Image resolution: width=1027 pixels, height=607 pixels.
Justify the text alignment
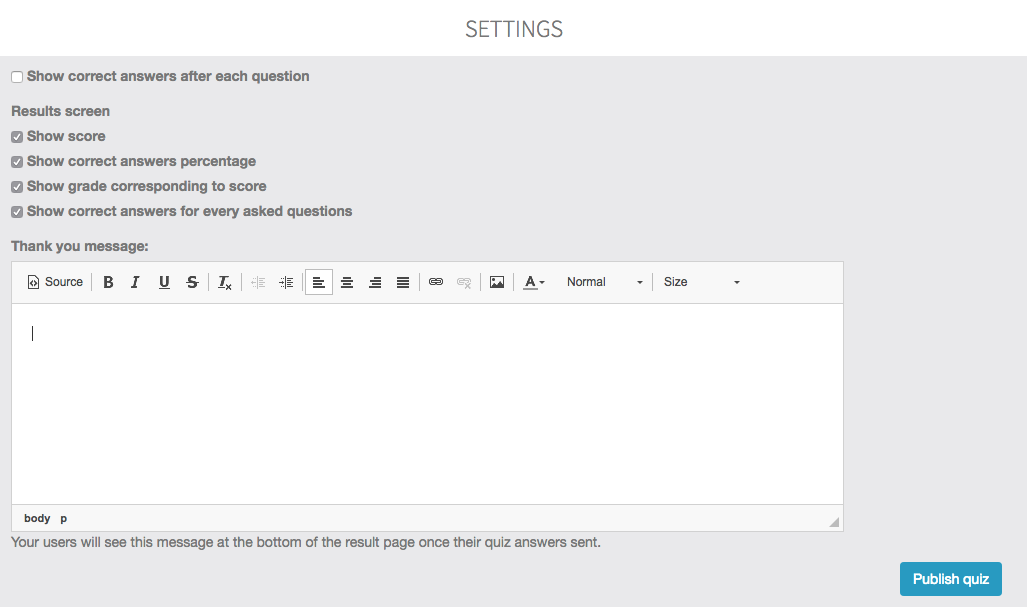[x=403, y=282]
